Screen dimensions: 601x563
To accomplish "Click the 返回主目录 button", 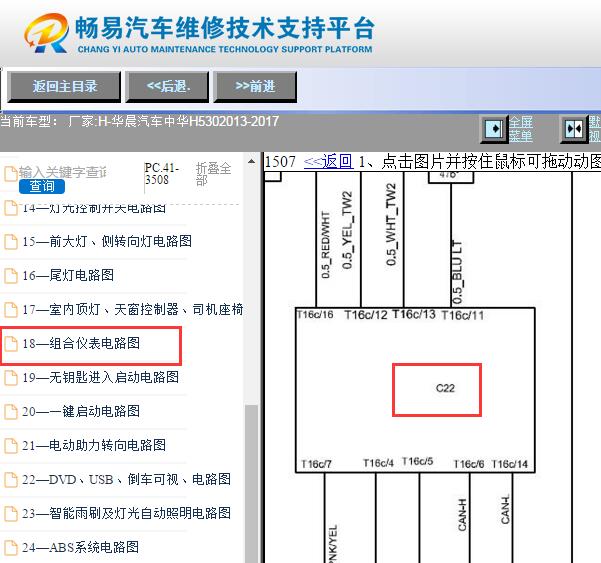I will (x=64, y=87).
